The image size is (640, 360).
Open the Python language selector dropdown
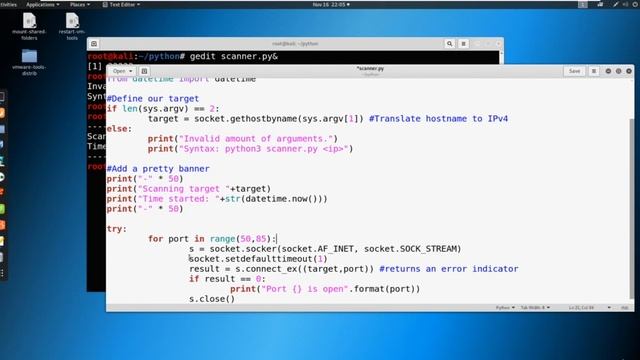click(505, 307)
